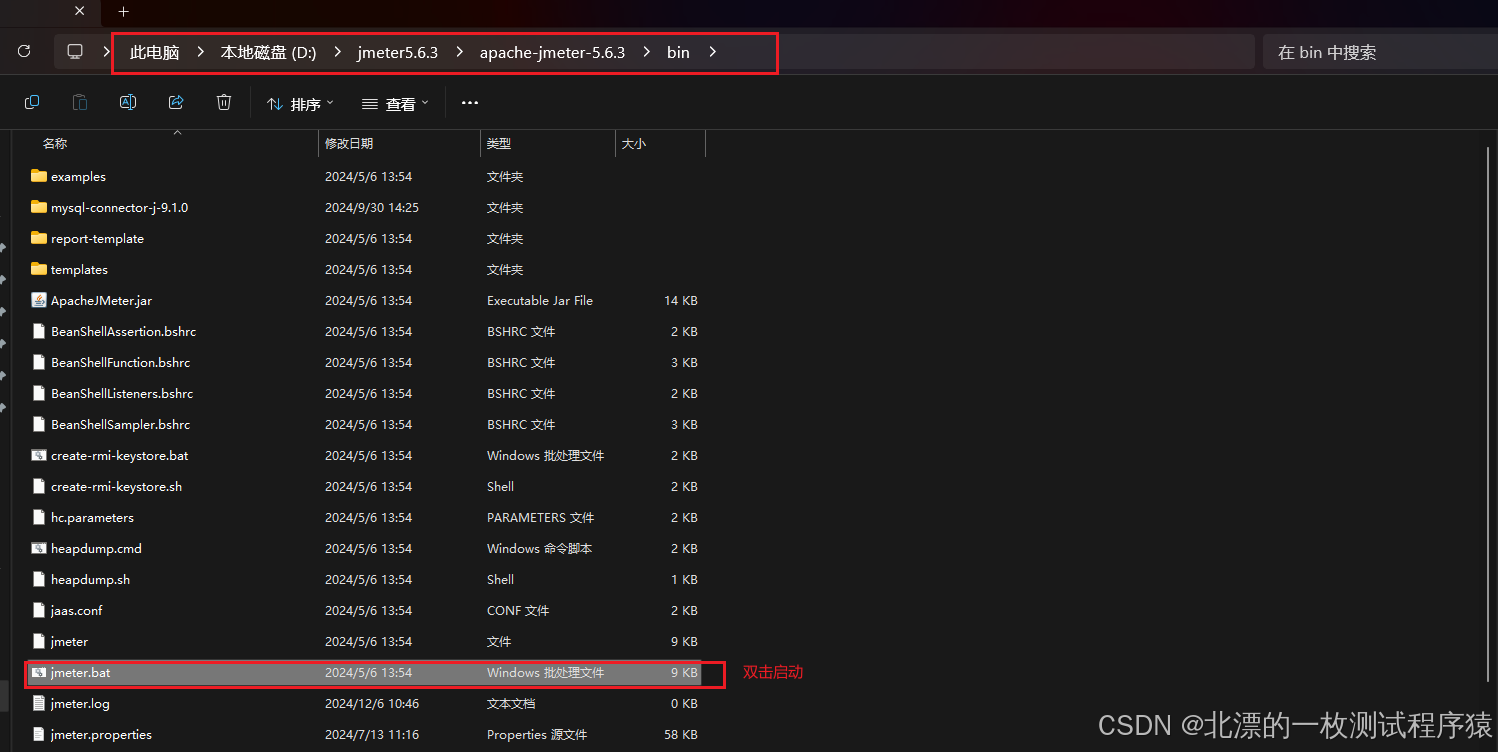Click Windows 命令脚本 type cell

(539, 548)
